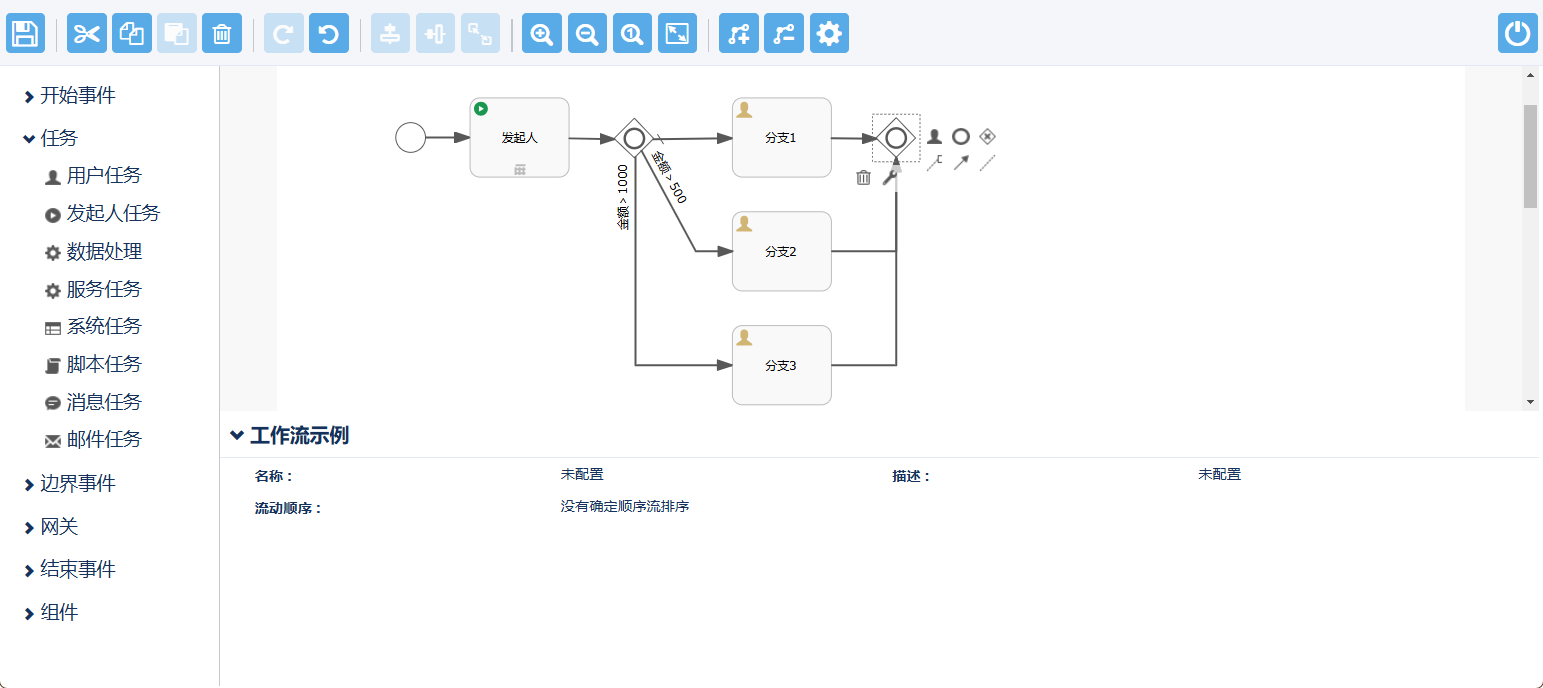This screenshot has width=1543, height=688.
Task: Expand the 网关 category
Action: coord(59,527)
